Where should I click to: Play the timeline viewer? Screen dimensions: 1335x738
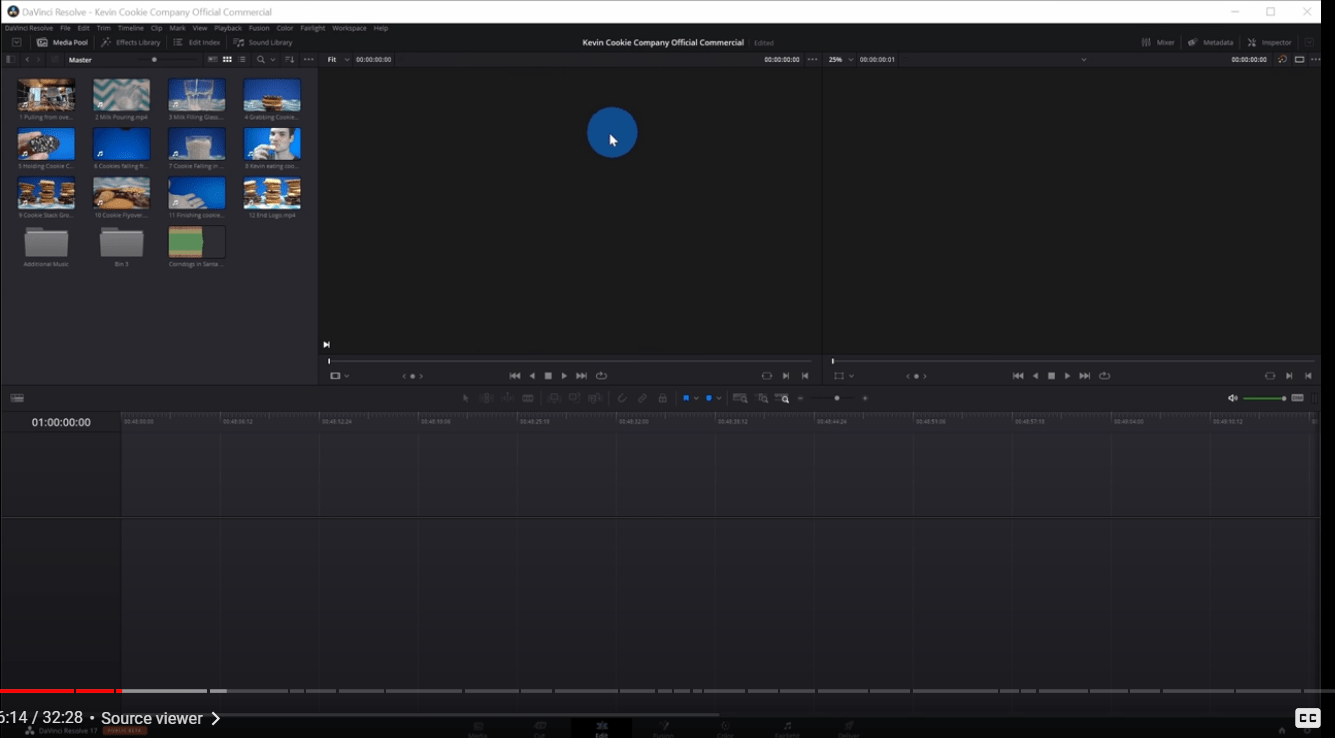[x=1067, y=376]
